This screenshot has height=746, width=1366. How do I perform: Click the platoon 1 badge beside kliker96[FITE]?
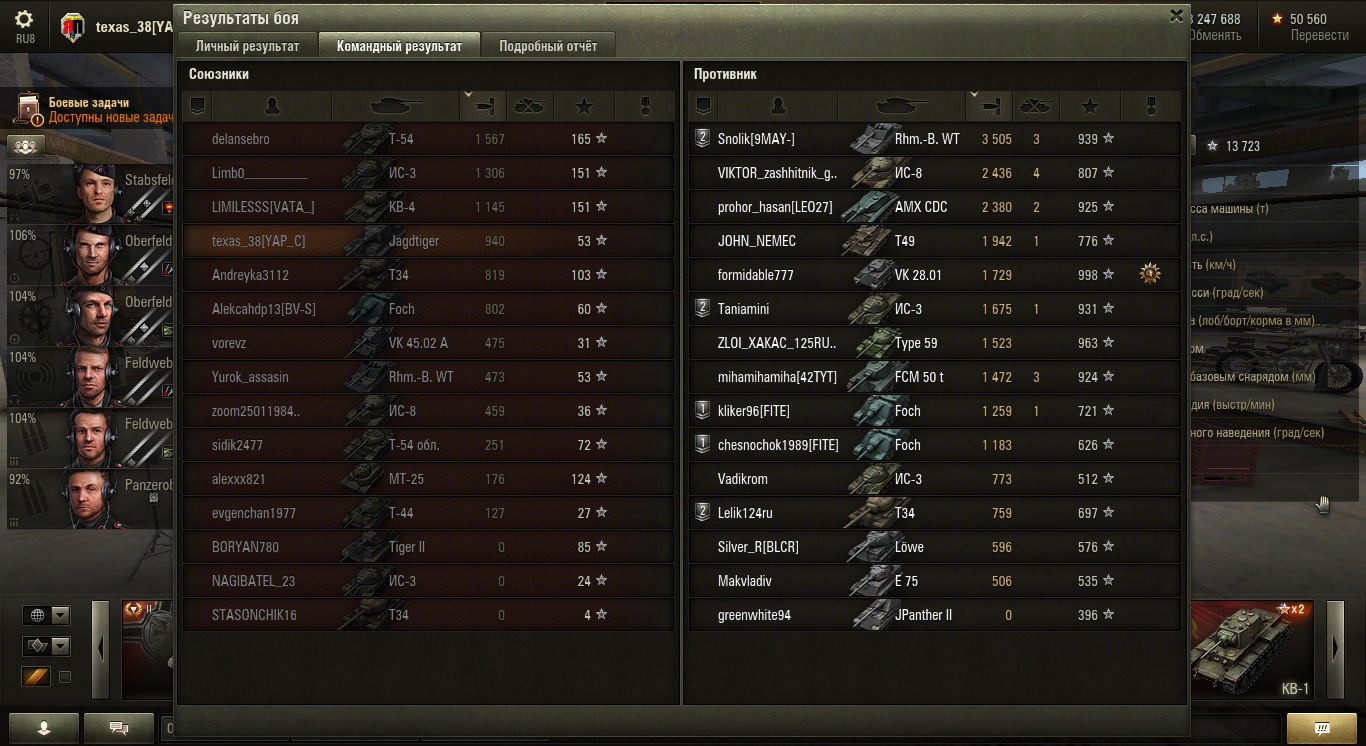(x=703, y=411)
